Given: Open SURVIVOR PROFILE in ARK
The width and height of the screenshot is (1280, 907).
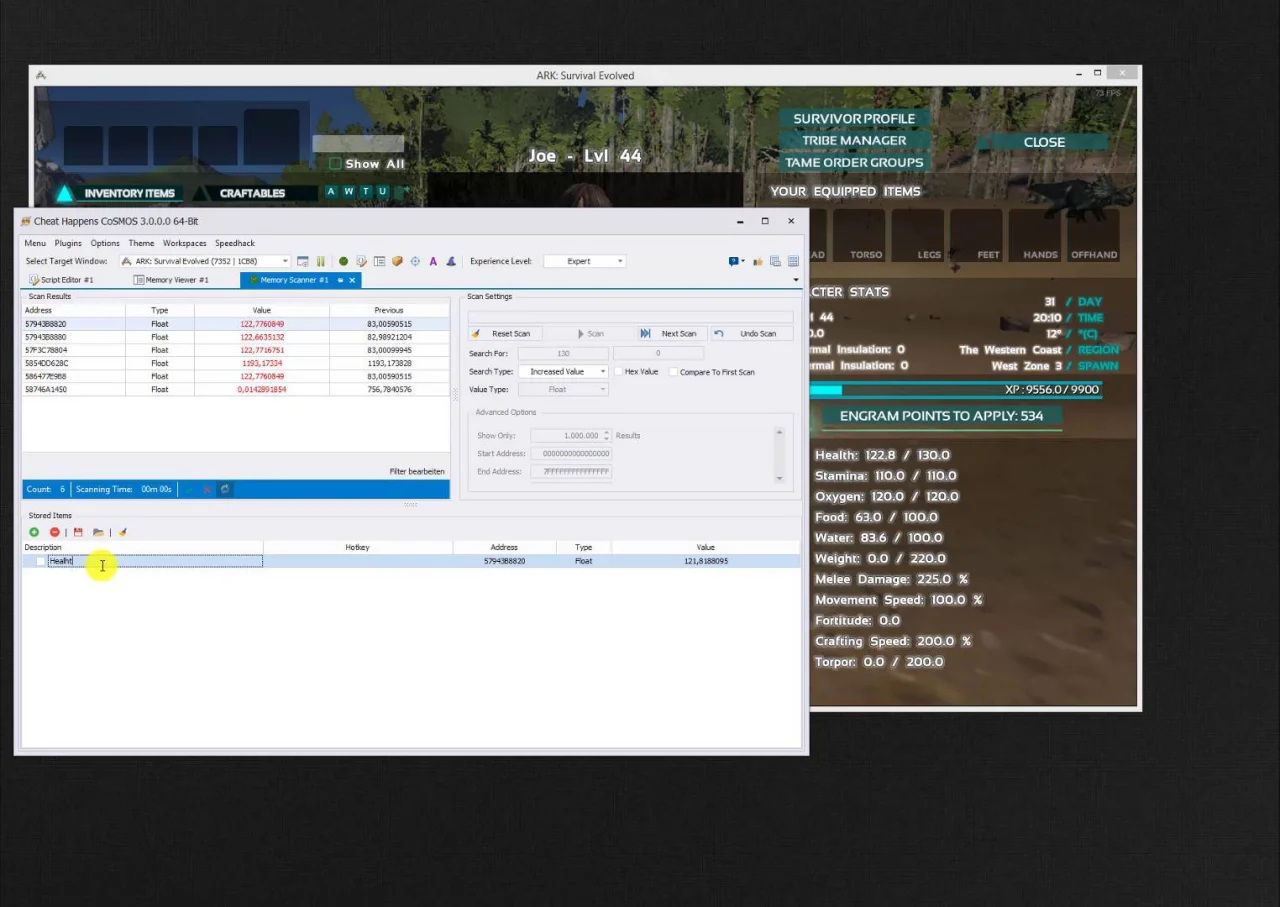Looking at the screenshot, I should point(854,118).
